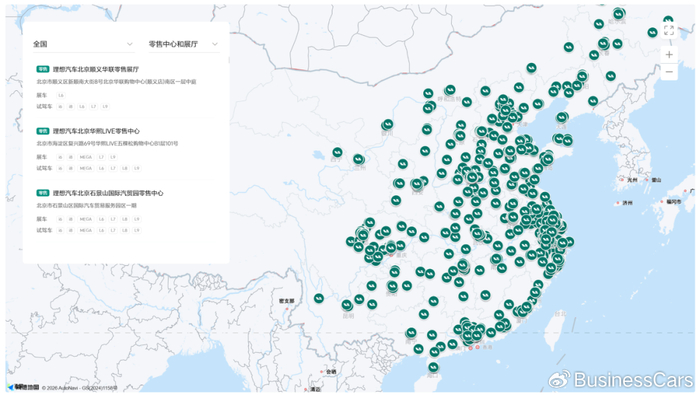Click the chevron arrow beside 全国
This screenshot has height=395, width=700.
[129, 44]
